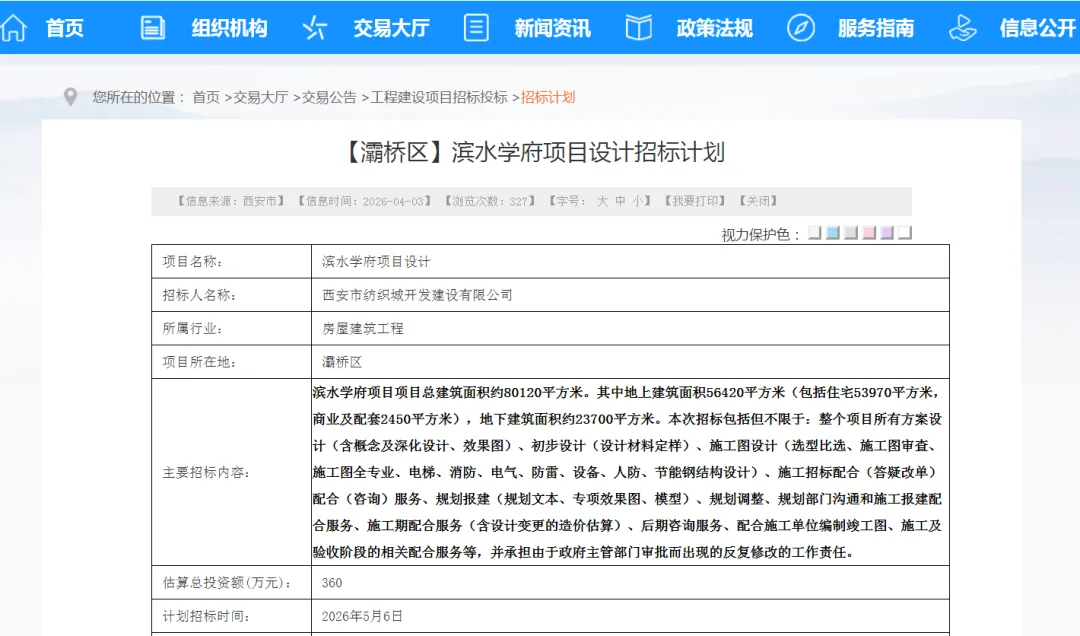This screenshot has height=636, width=1080.
Task: Go to 首页 in the breadcrumb
Action: pyautogui.click(x=206, y=97)
